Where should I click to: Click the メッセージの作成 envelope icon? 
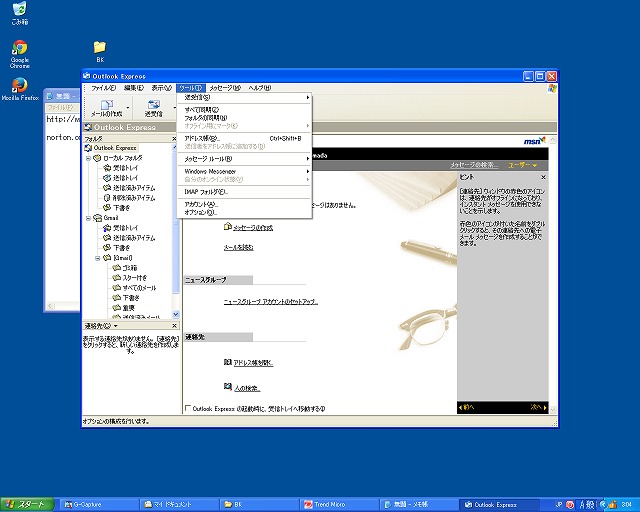pos(228,227)
